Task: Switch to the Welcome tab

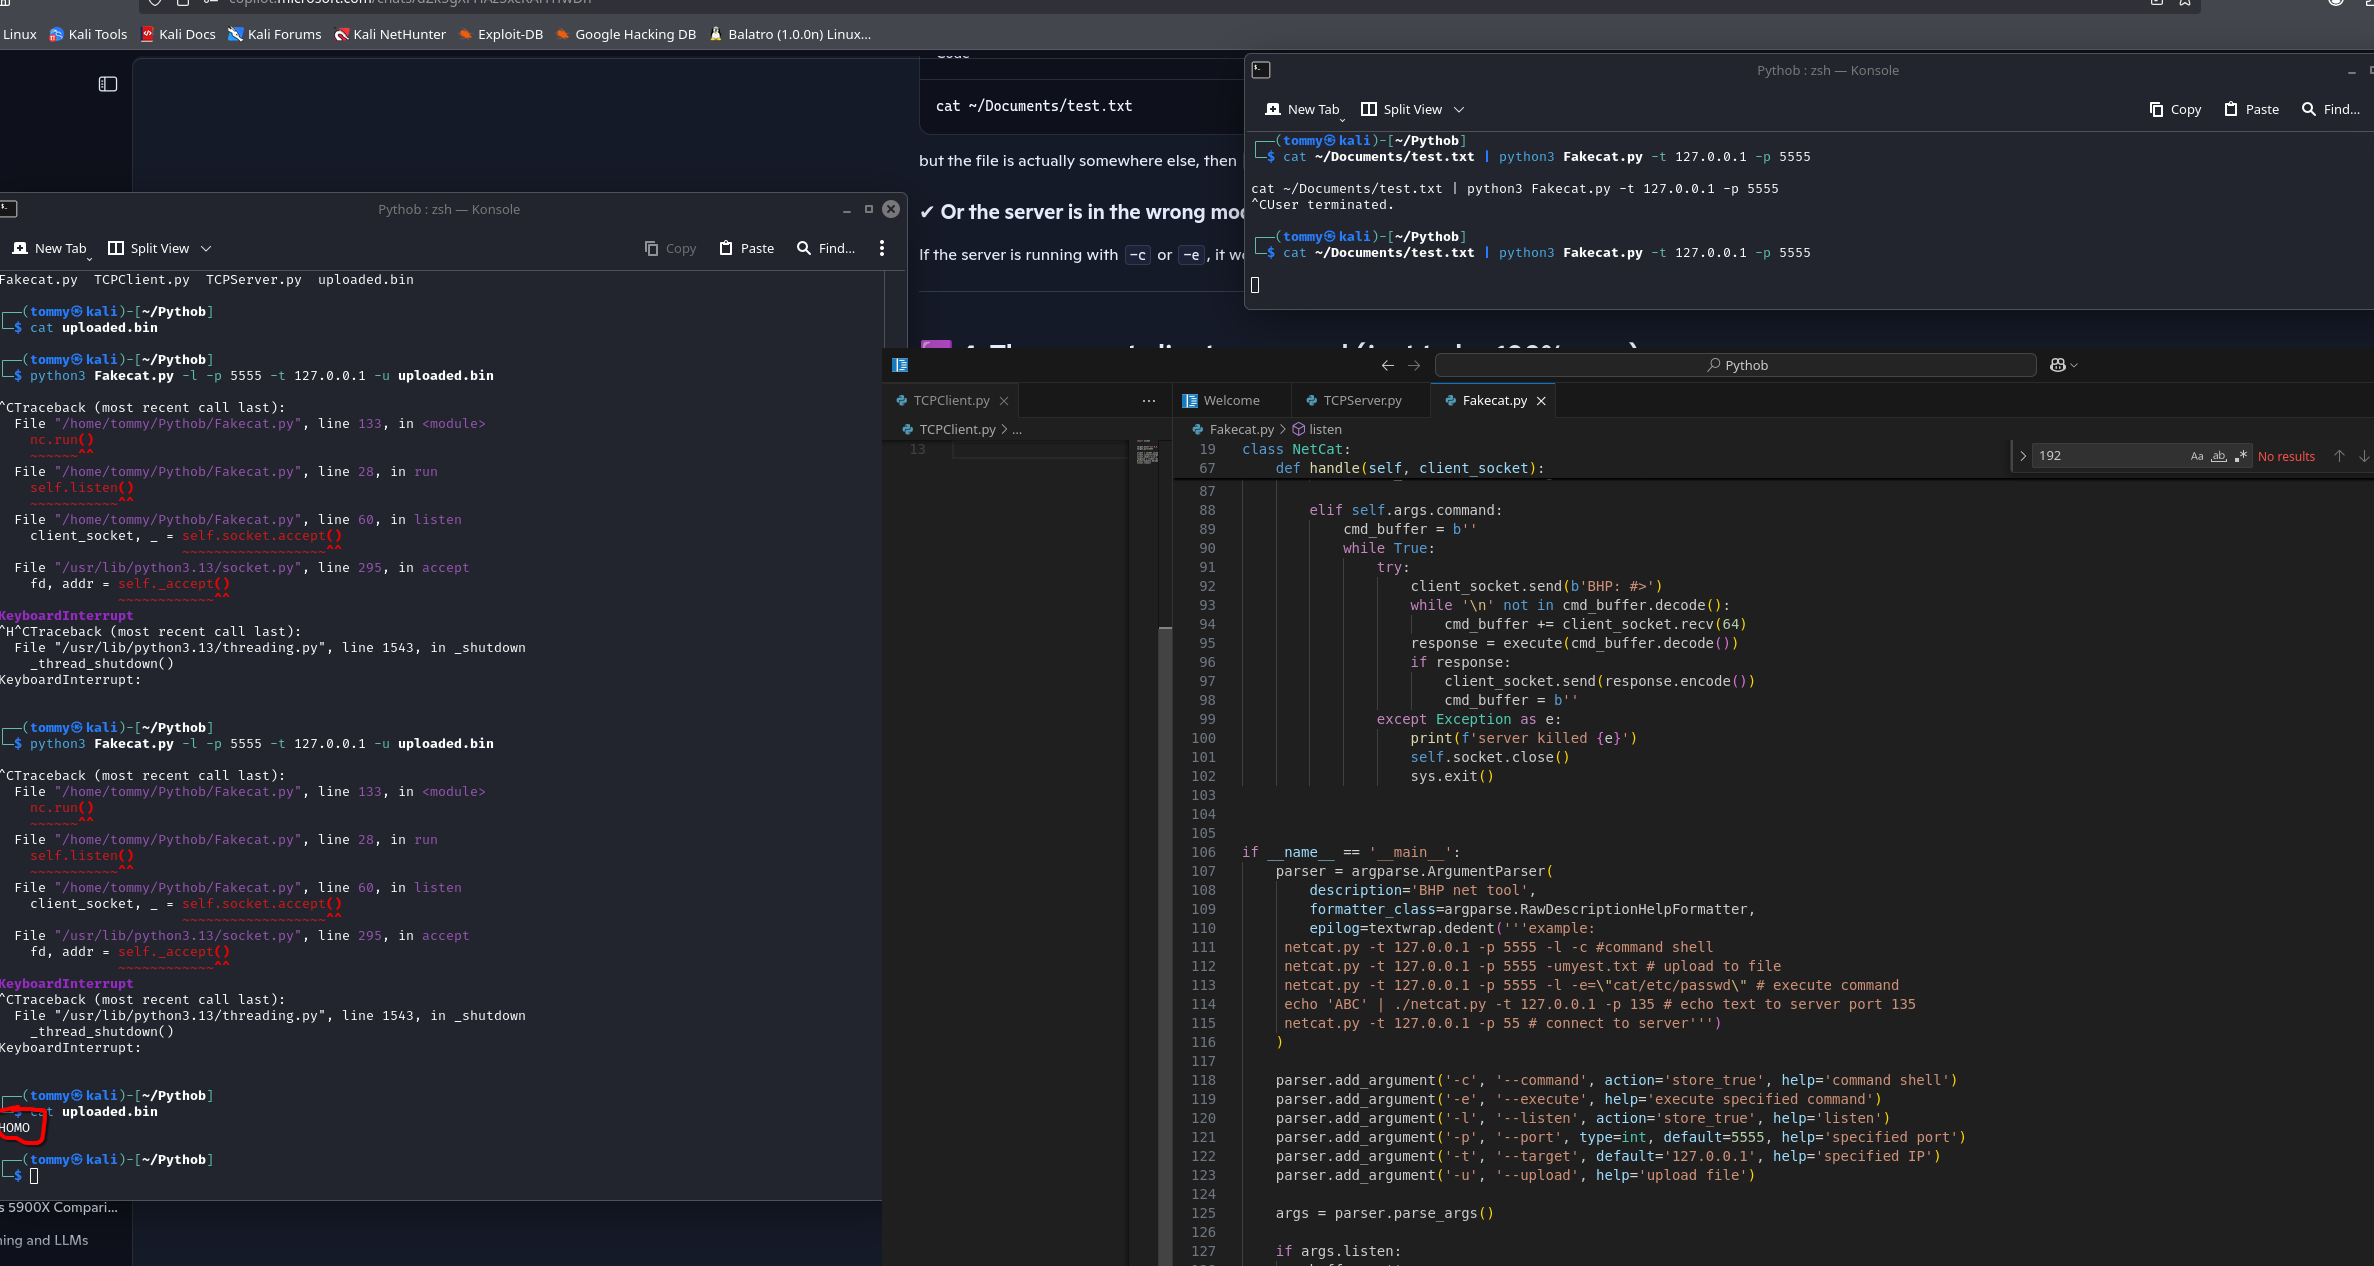Action: tap(1230, 400)
